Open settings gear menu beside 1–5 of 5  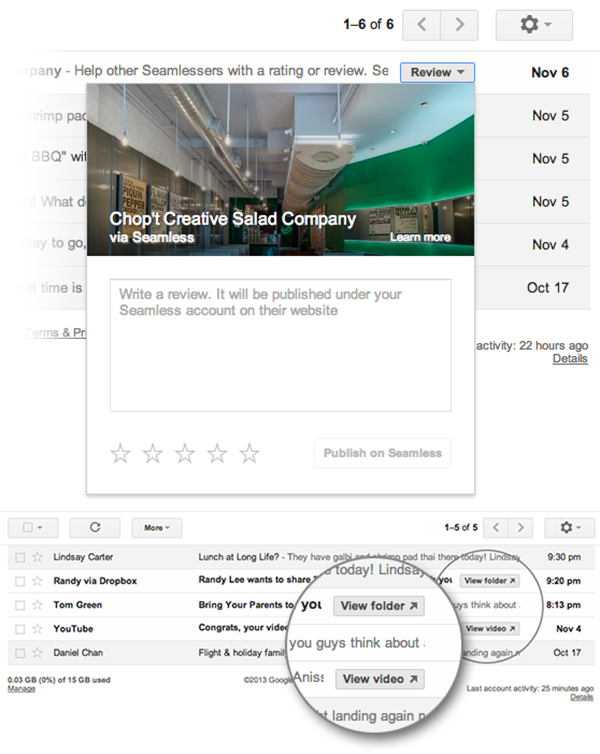(570, 528)
